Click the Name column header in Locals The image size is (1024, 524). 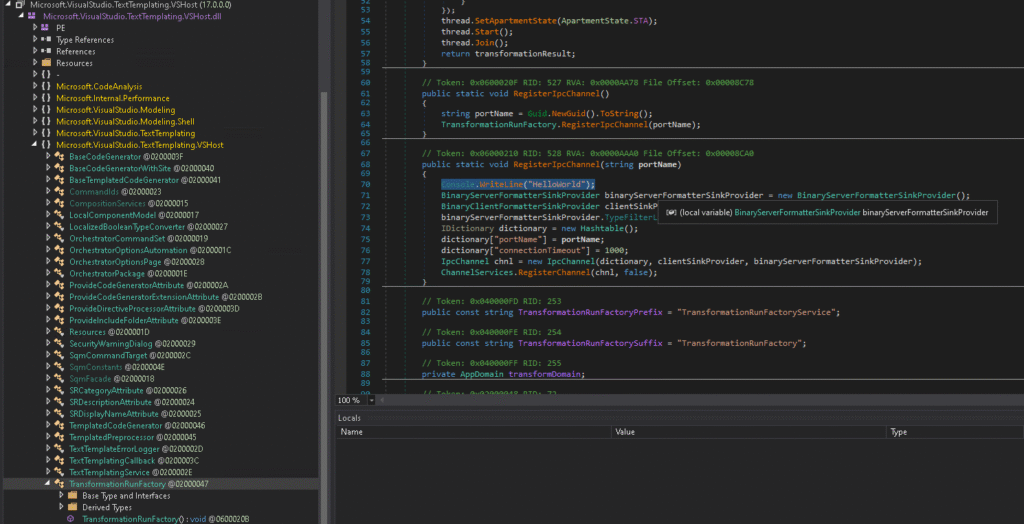[x=474, y=432]
